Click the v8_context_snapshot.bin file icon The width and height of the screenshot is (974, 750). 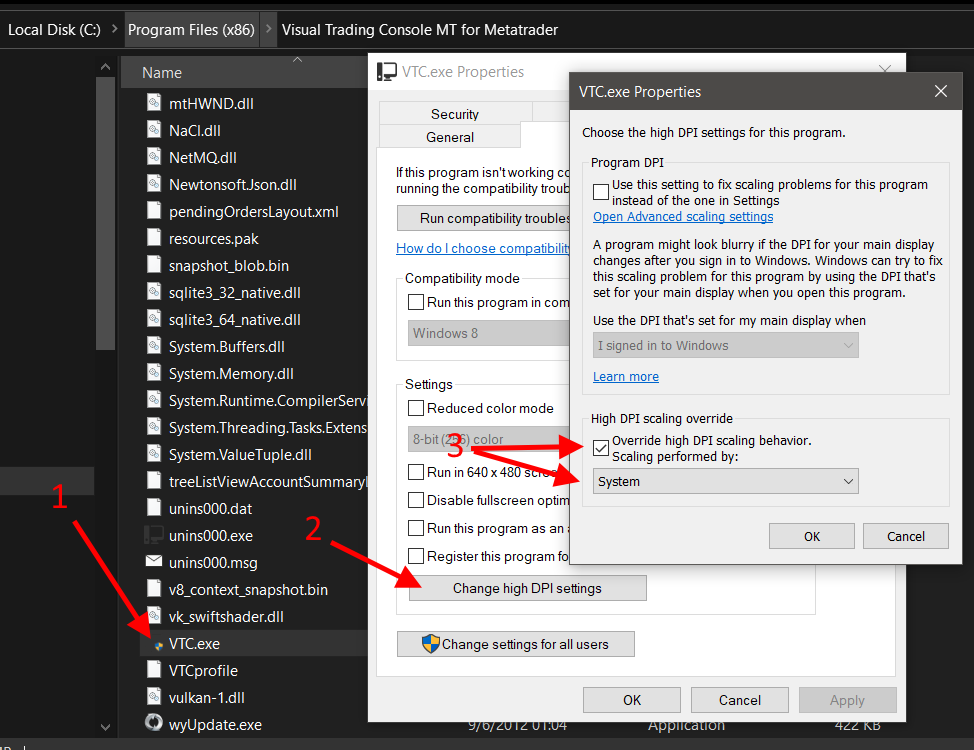(x=153, y=588)
